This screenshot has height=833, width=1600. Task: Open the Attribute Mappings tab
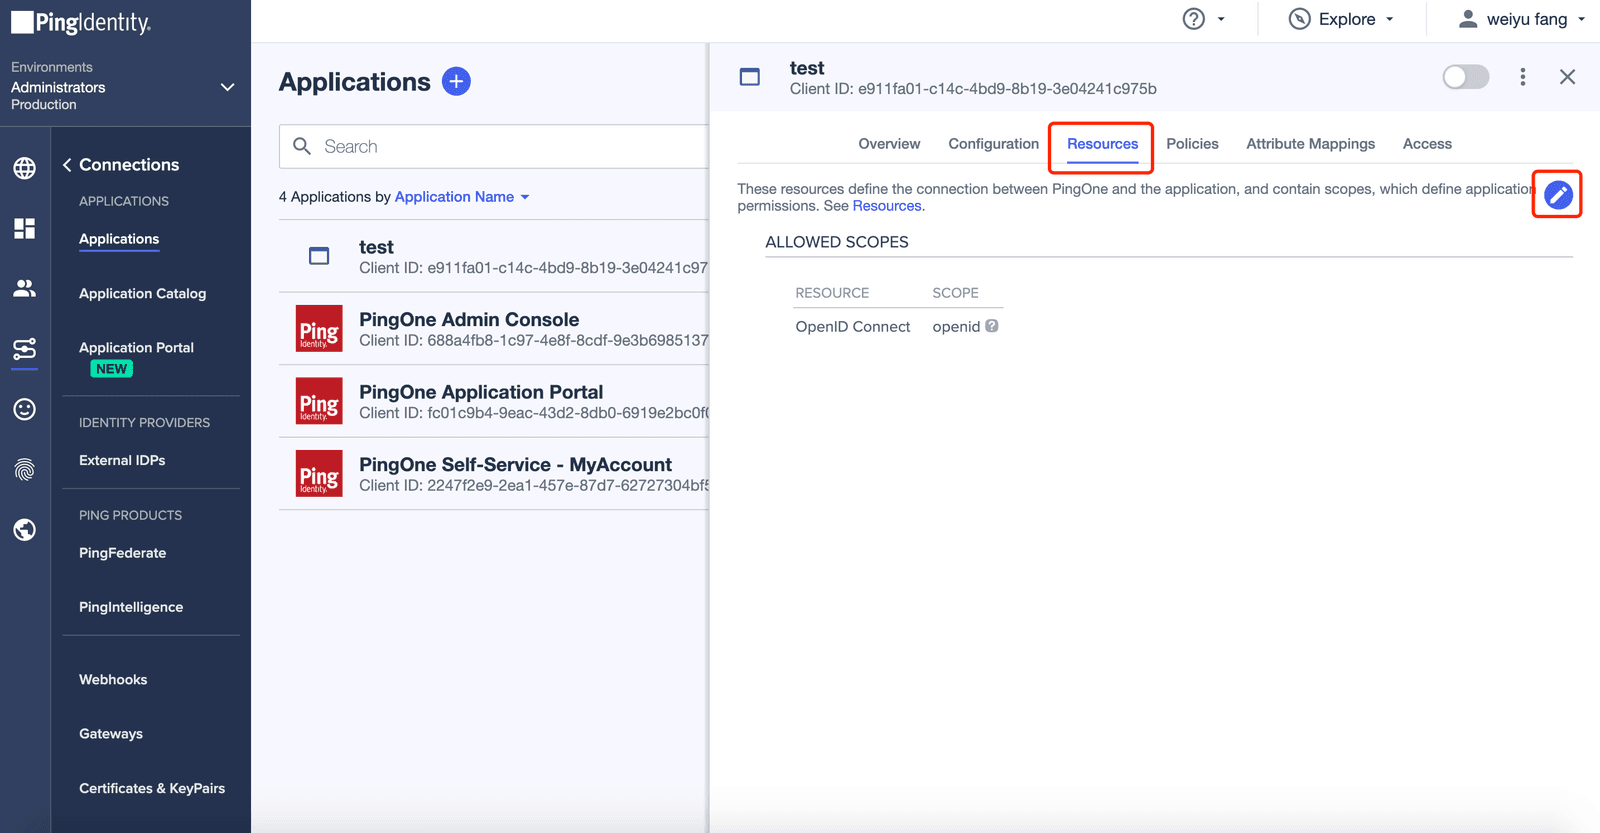(x=1310, y=144)
